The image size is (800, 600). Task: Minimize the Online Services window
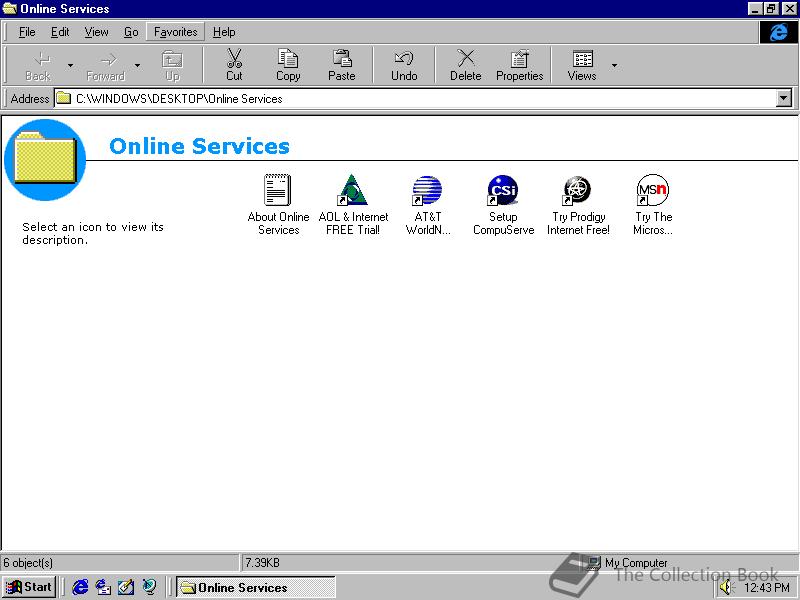755,9
